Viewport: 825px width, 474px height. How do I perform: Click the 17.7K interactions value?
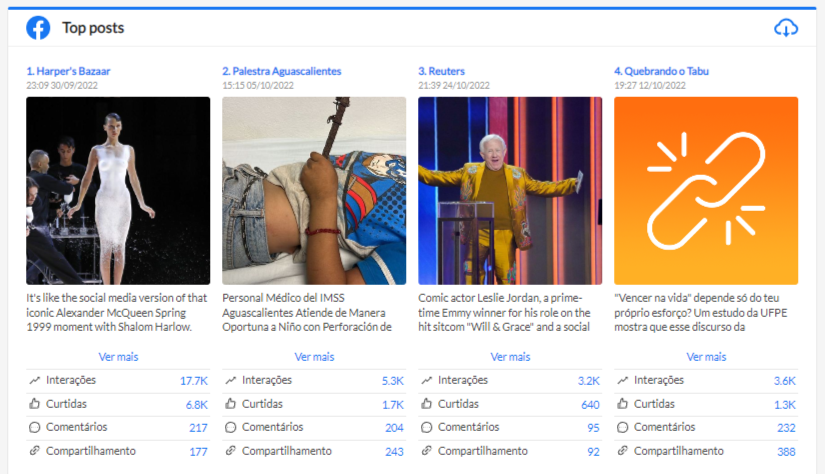[194, 381]
